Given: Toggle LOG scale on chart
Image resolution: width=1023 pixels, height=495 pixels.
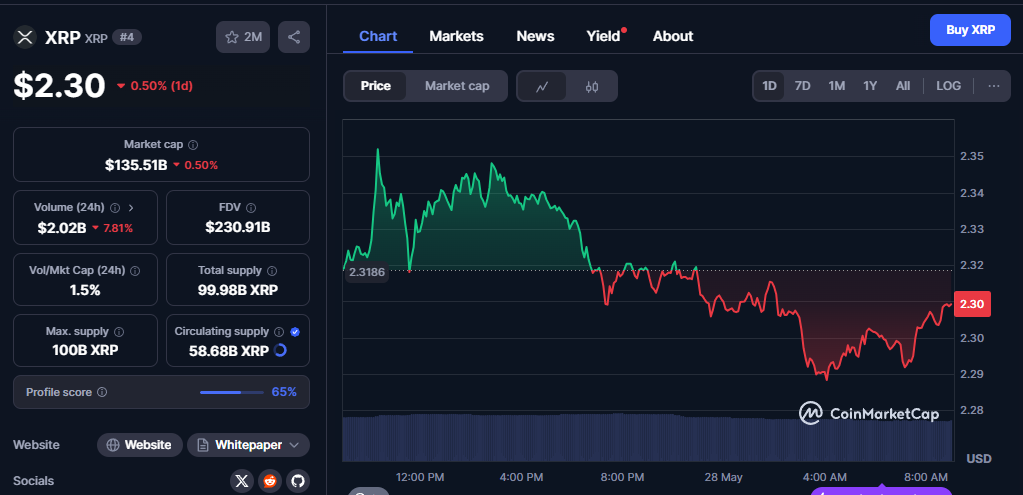Looking at the screenshot, I should click(948, 86).
